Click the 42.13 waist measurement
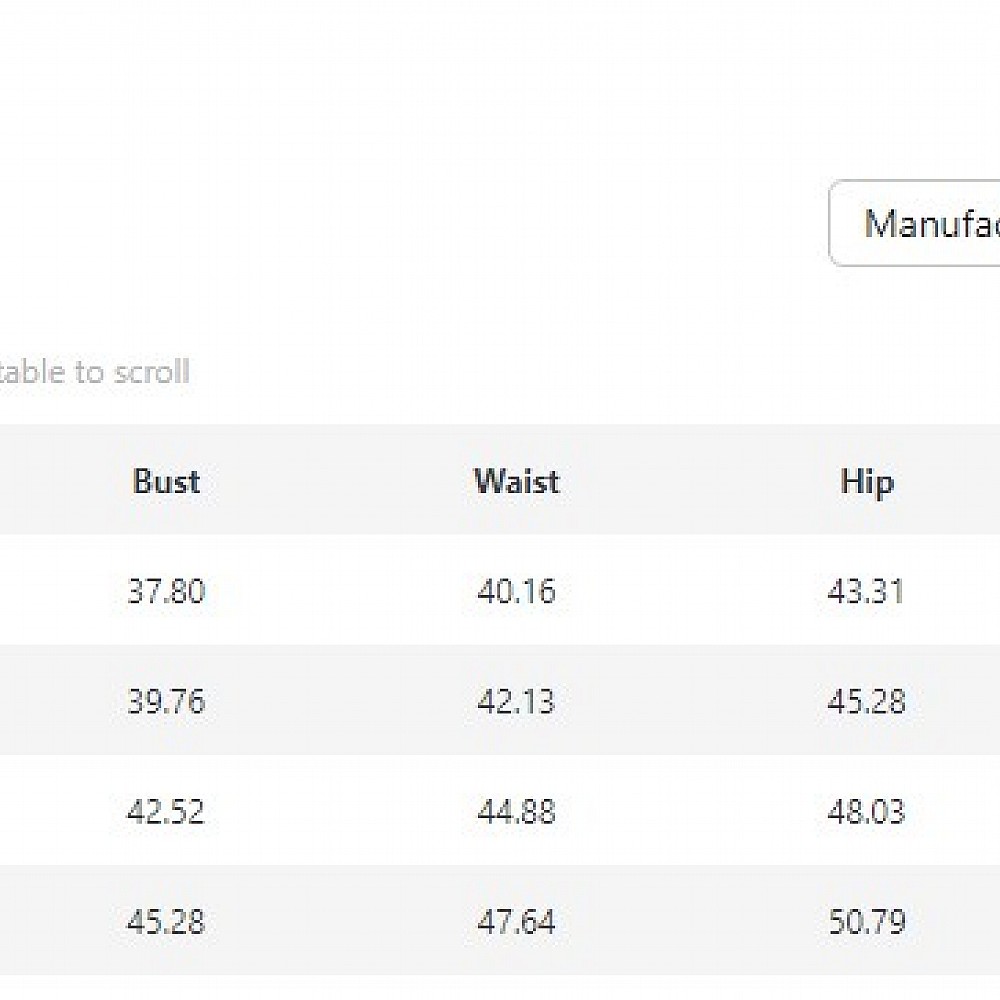This screenshot has width=1000, height=1000. coord(516,701)
